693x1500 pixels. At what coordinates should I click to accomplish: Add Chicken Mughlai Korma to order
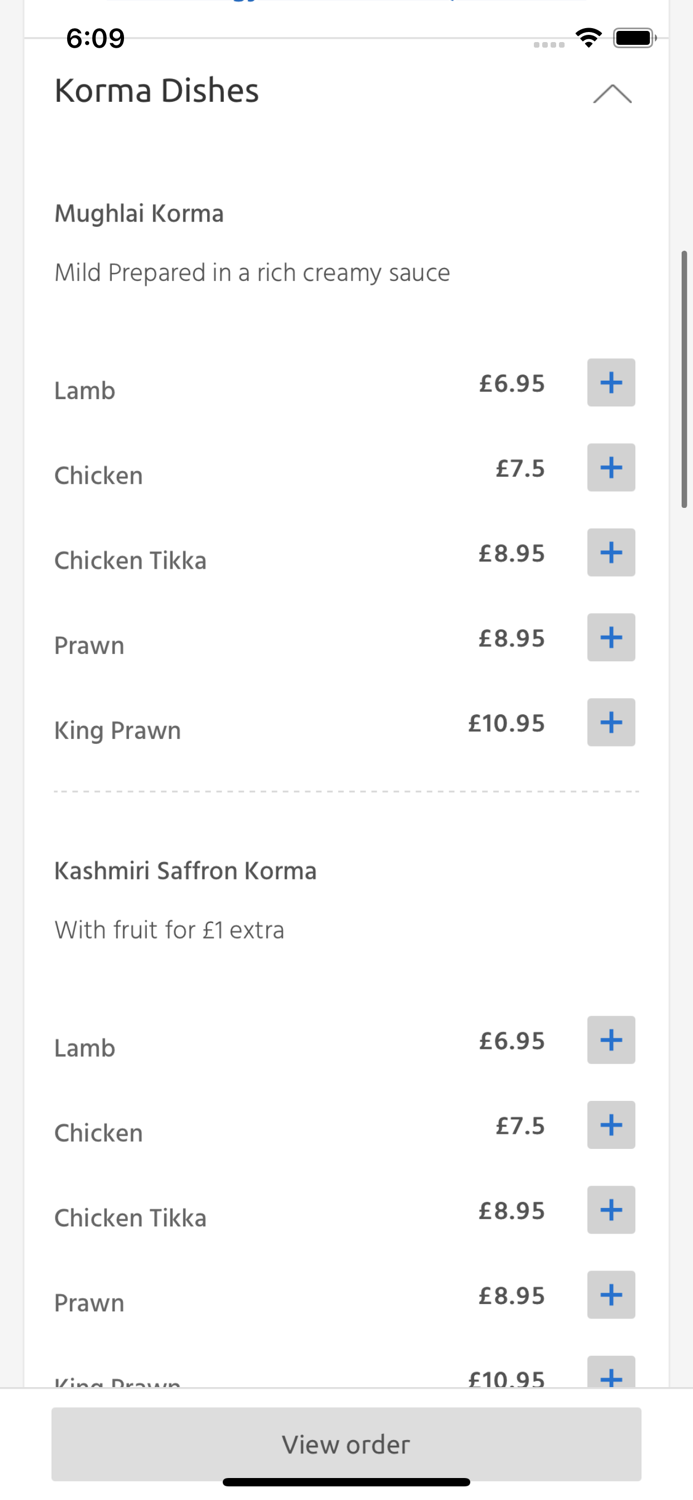click(611, 467)
